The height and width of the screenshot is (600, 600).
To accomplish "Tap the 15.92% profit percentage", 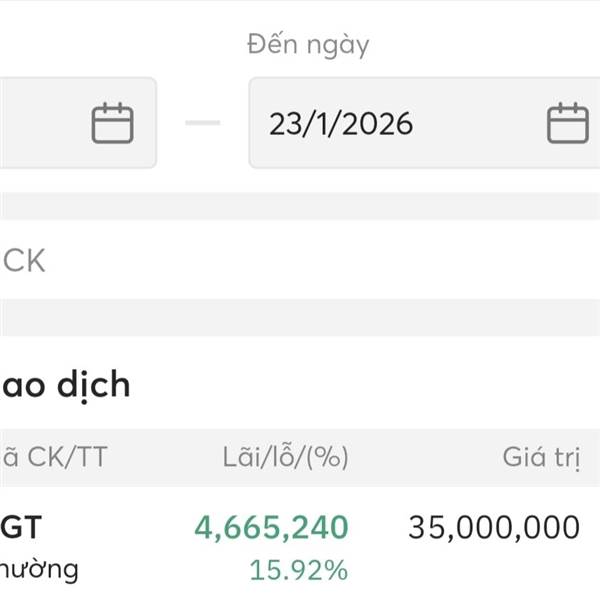I will click(298, 571).
